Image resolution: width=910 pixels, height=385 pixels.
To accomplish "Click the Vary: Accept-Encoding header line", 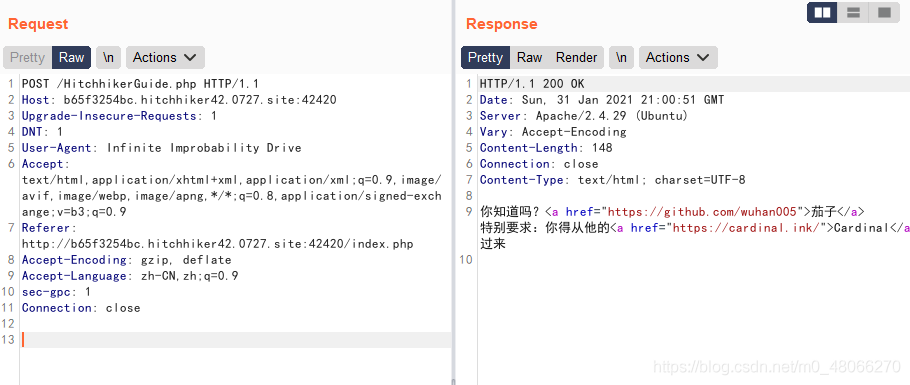I will (x=553, y=132).
